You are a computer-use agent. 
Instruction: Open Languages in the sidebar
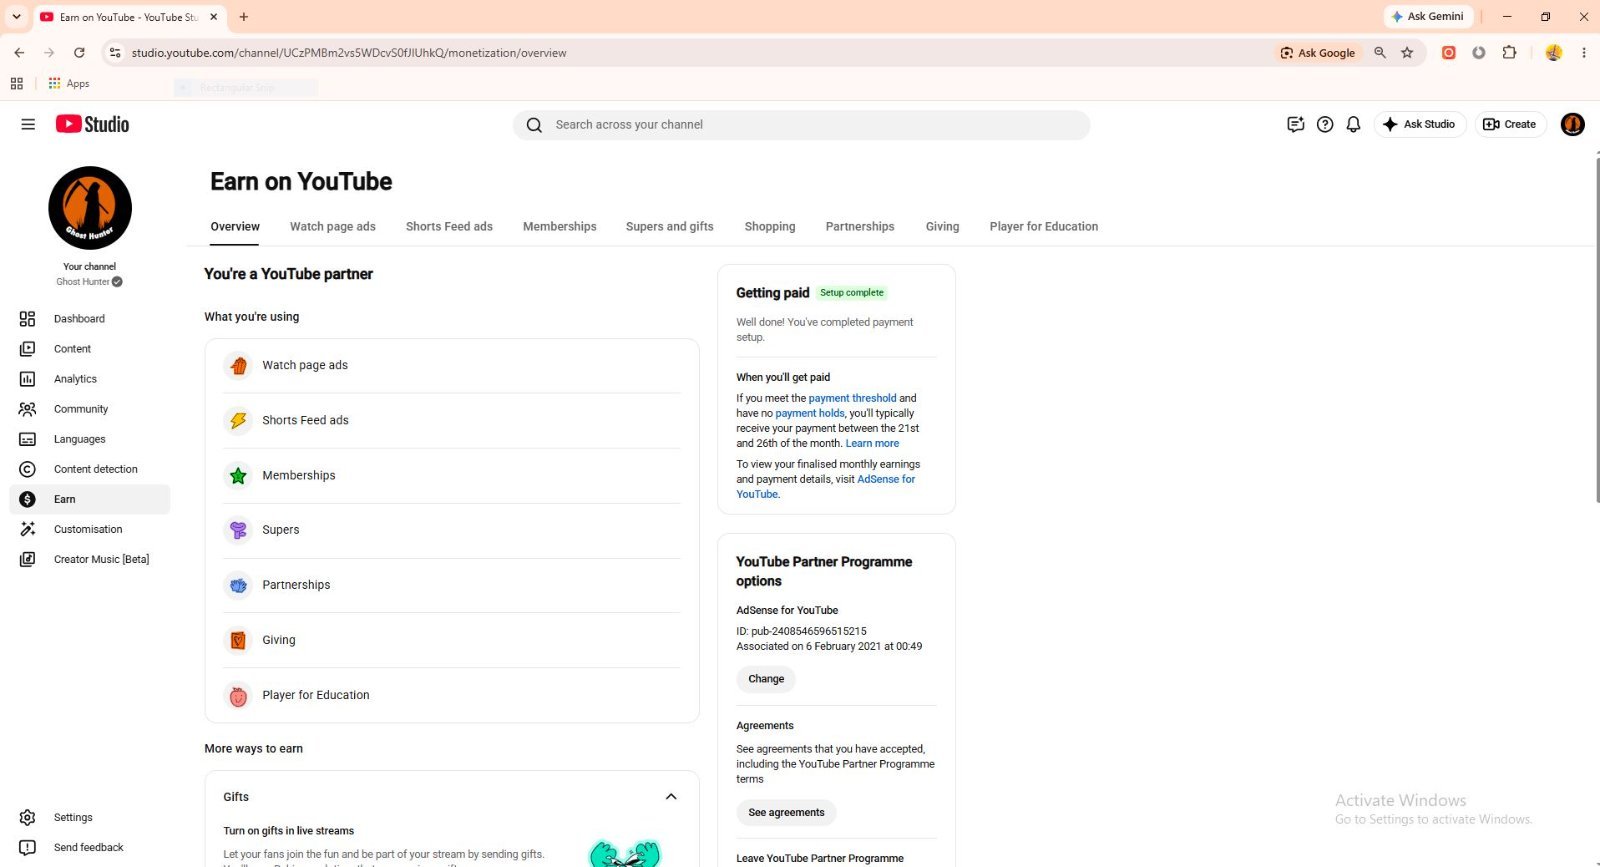coord(79,439)
